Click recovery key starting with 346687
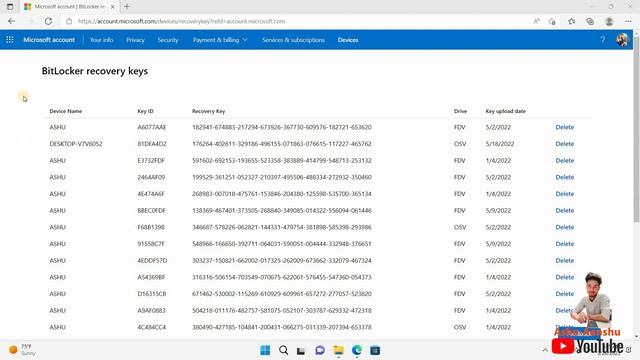Viewport: 640px width, 360px height. pos(282,227)
